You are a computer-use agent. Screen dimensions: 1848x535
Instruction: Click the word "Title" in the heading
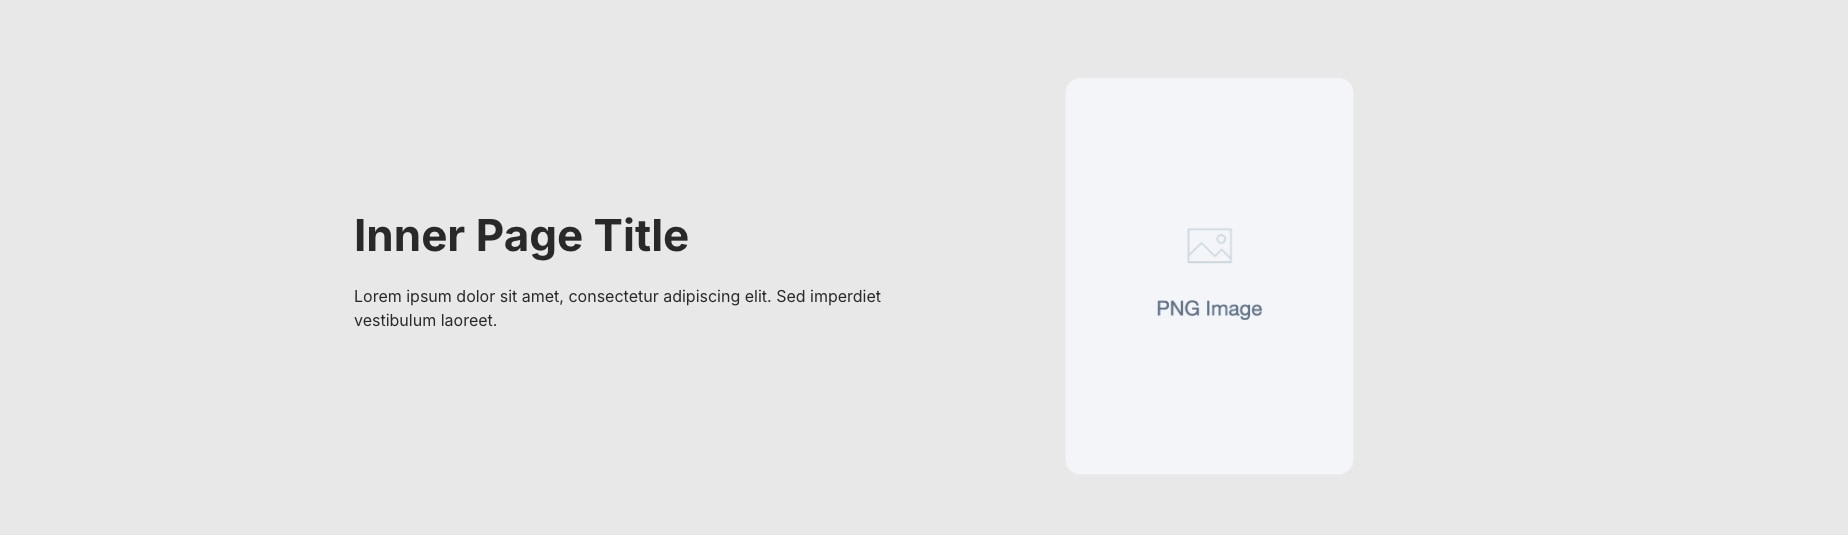641,236
